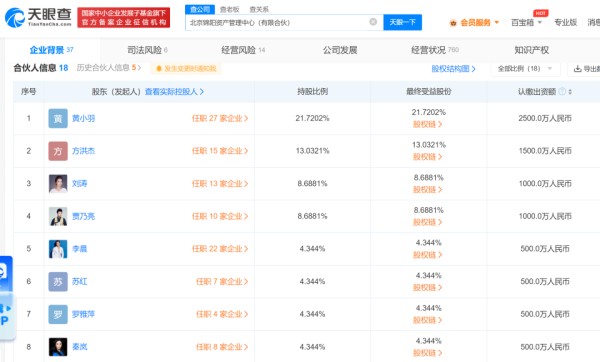Open 股权链 in row 1 黄小羽
Image resolution: width=600 pixels, height=362 pixels.
(427, 124)
